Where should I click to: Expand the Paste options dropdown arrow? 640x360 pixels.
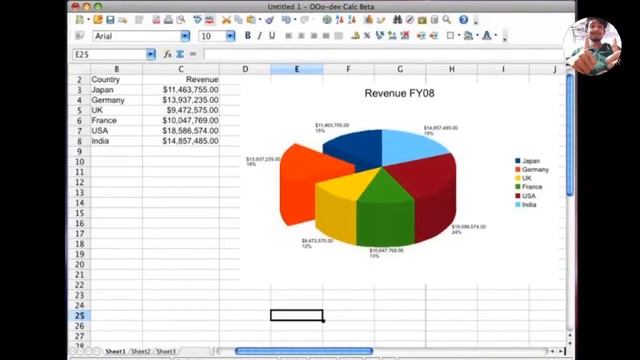(x=260, y=20)
